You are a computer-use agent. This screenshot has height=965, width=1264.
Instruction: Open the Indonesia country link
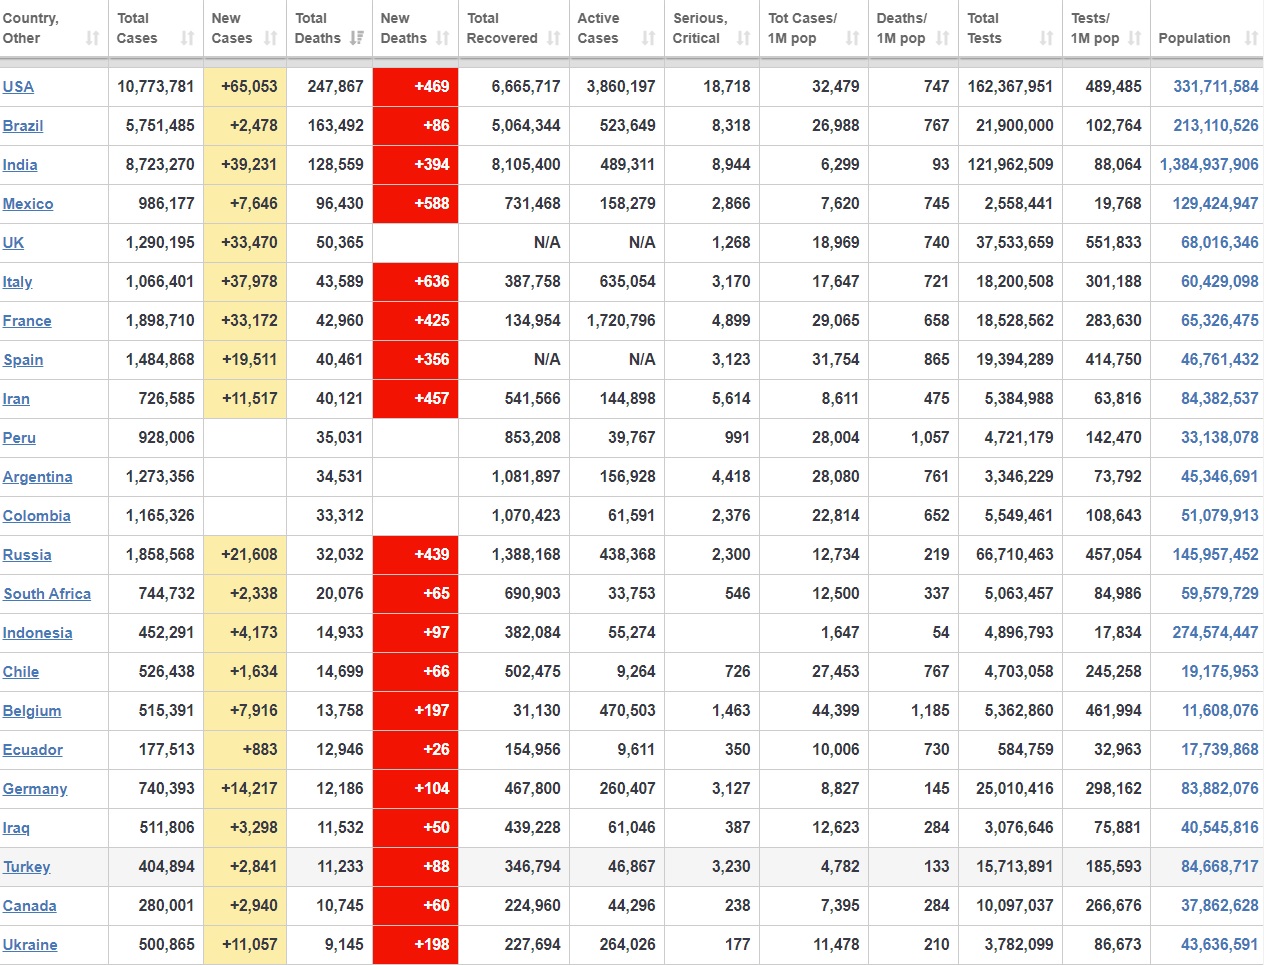(x=38, y=633)
